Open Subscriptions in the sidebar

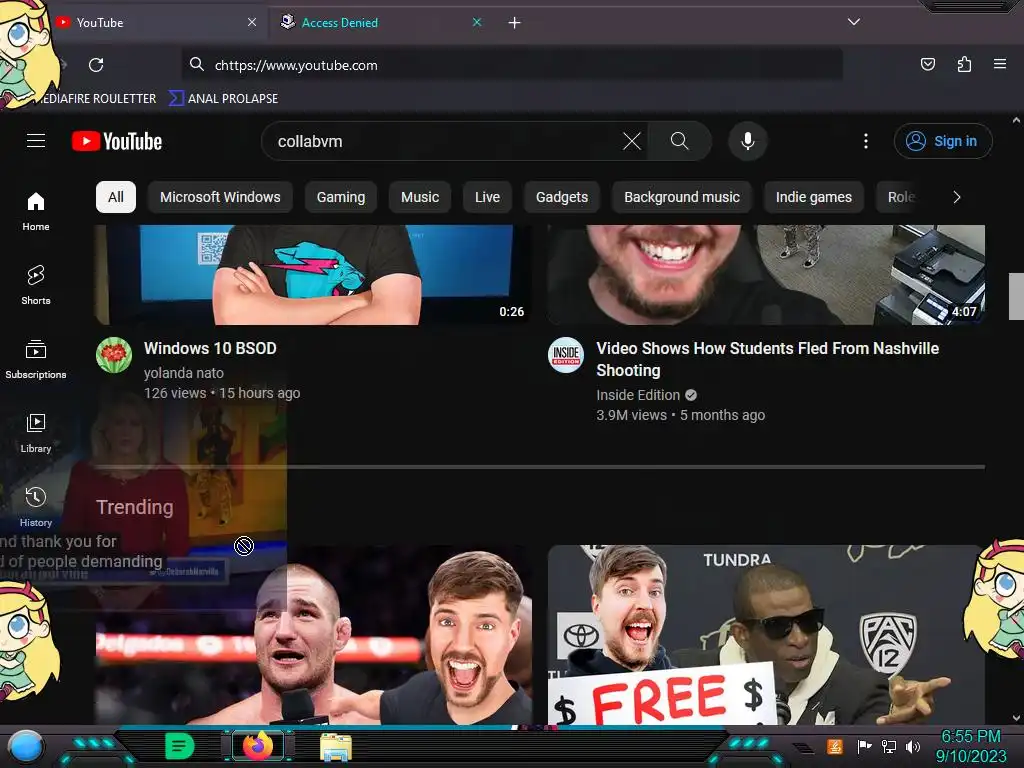tap(36, 359)
